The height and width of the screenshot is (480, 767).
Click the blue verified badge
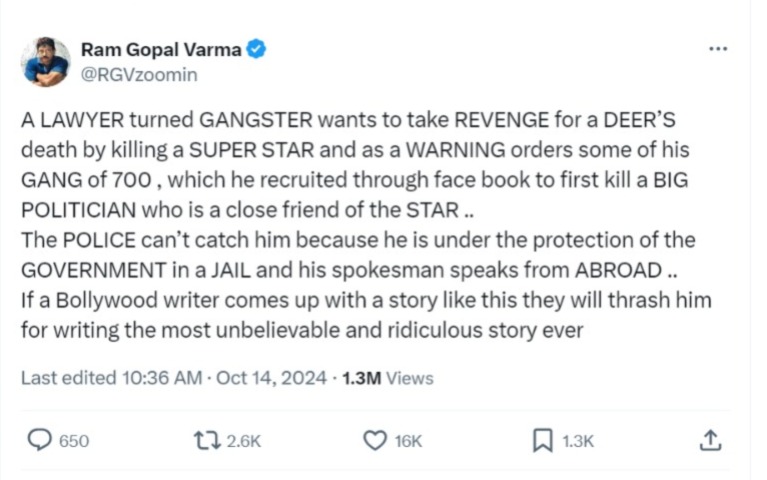pyautogui.click(x=257, y=49)
